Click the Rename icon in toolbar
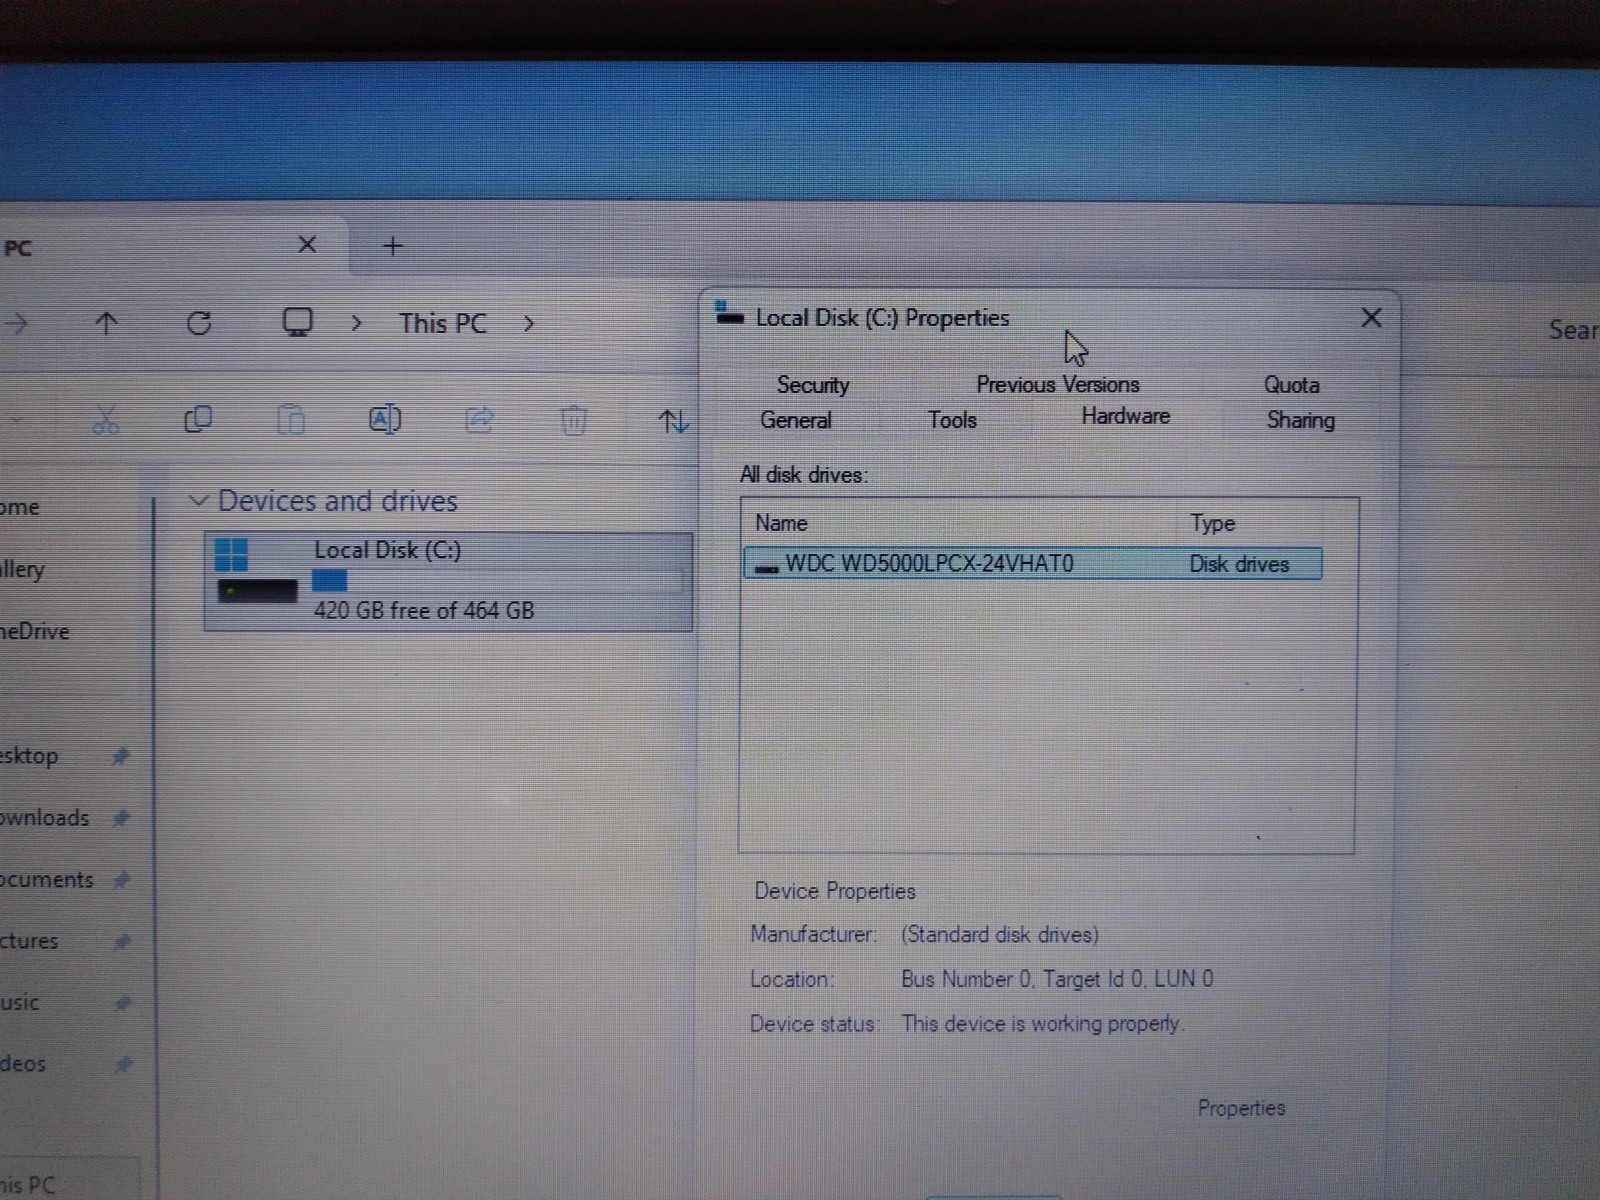Image resolution: width=1600 pixels, height=1200 pixels. [385, 419]
